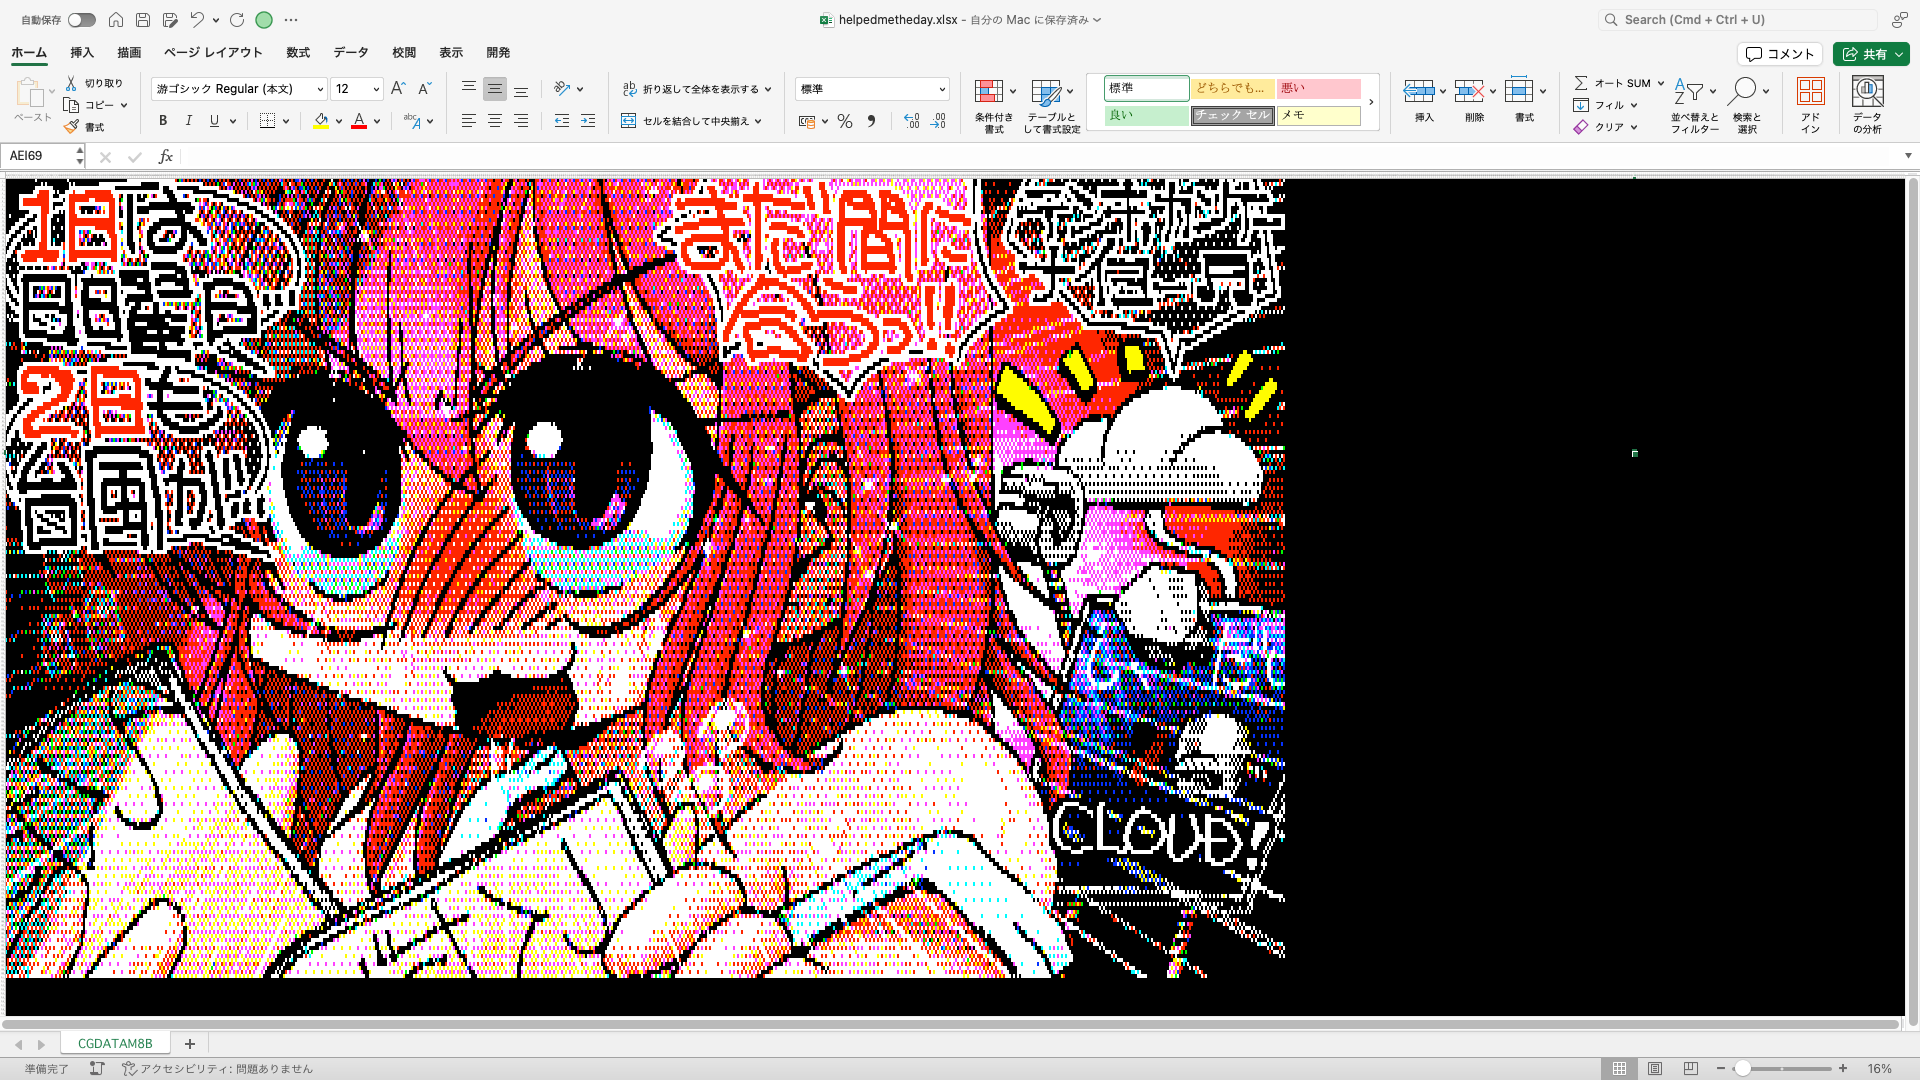Align text right
The width and height of the screenshot is (1920, 1080).
(x=521, y=121)
